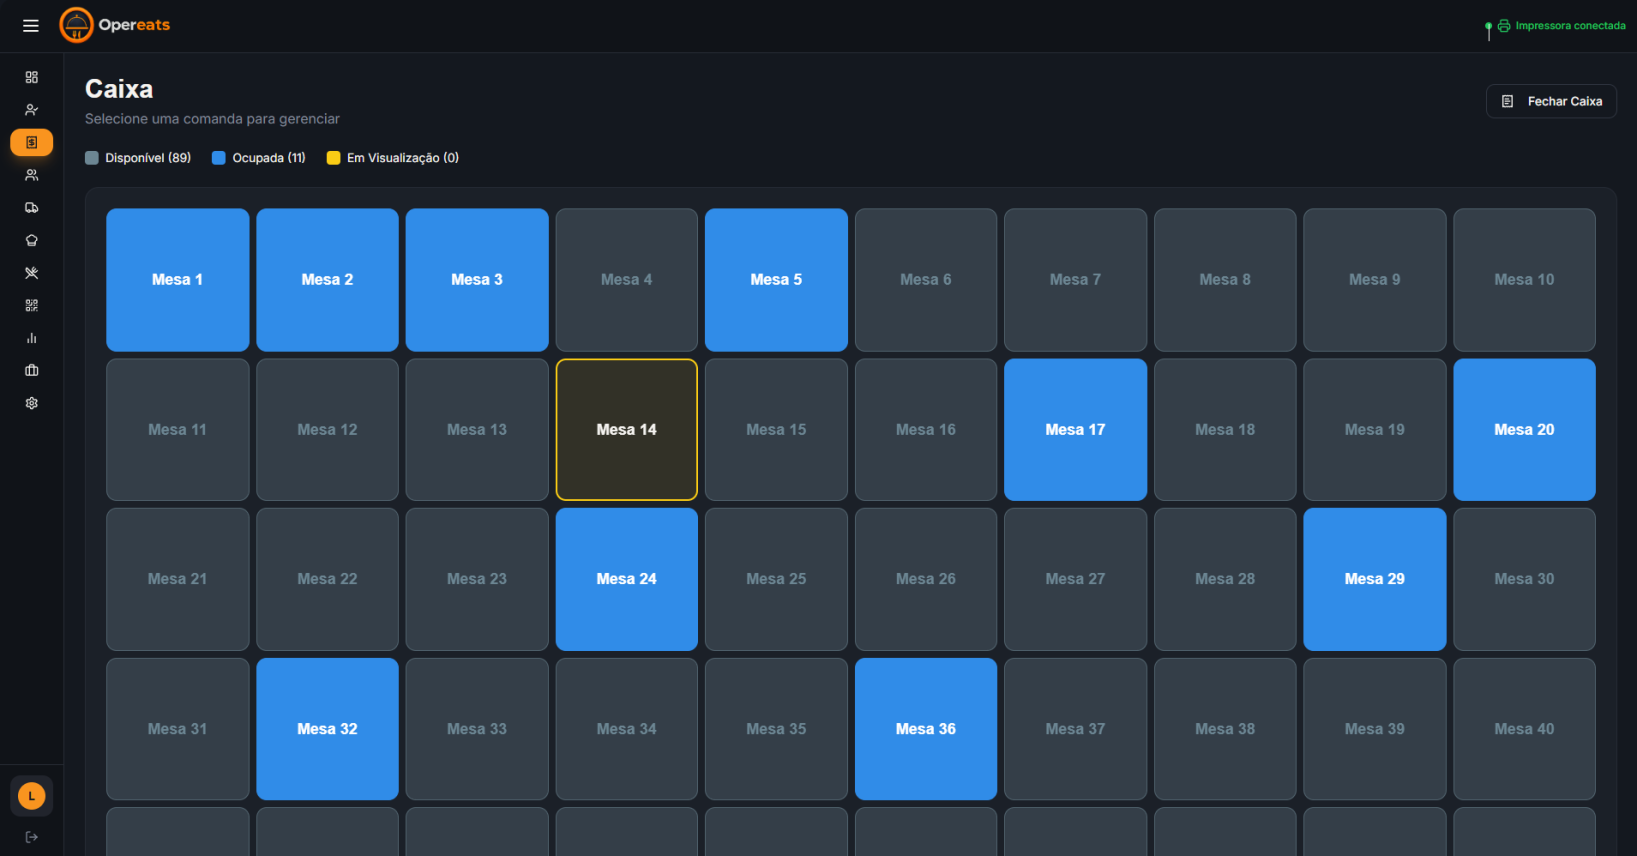Viewport: 1637px width, 856px height.
Task: Open the crossed utensils sidebar icon
Action: [32, 273]
